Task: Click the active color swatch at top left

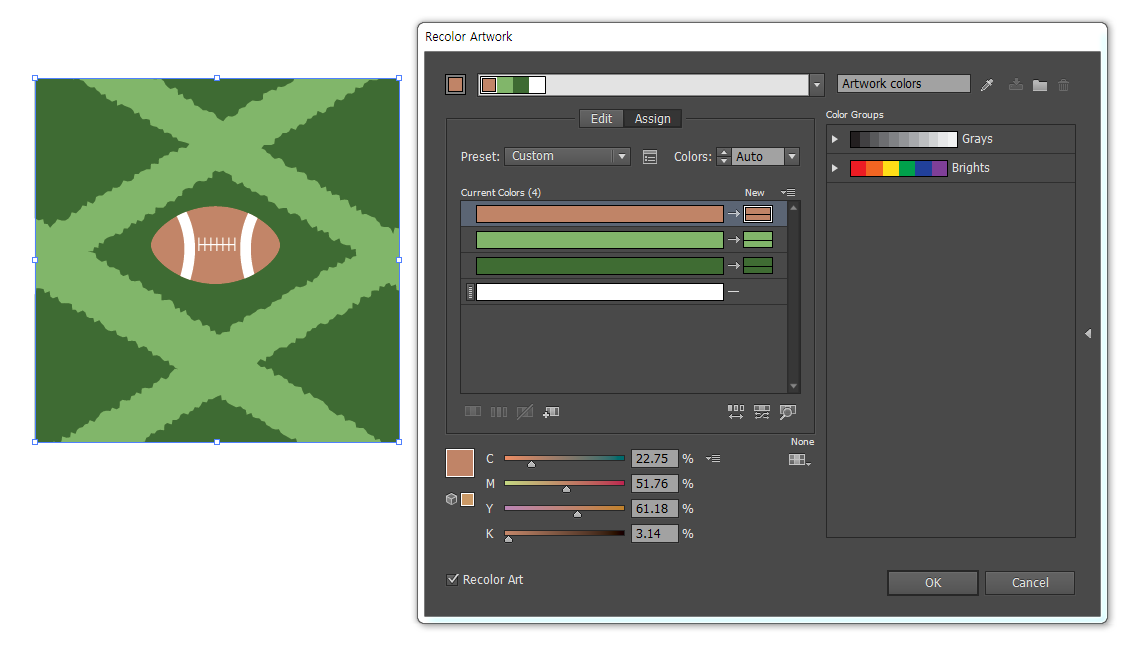Action: [455, 85]
